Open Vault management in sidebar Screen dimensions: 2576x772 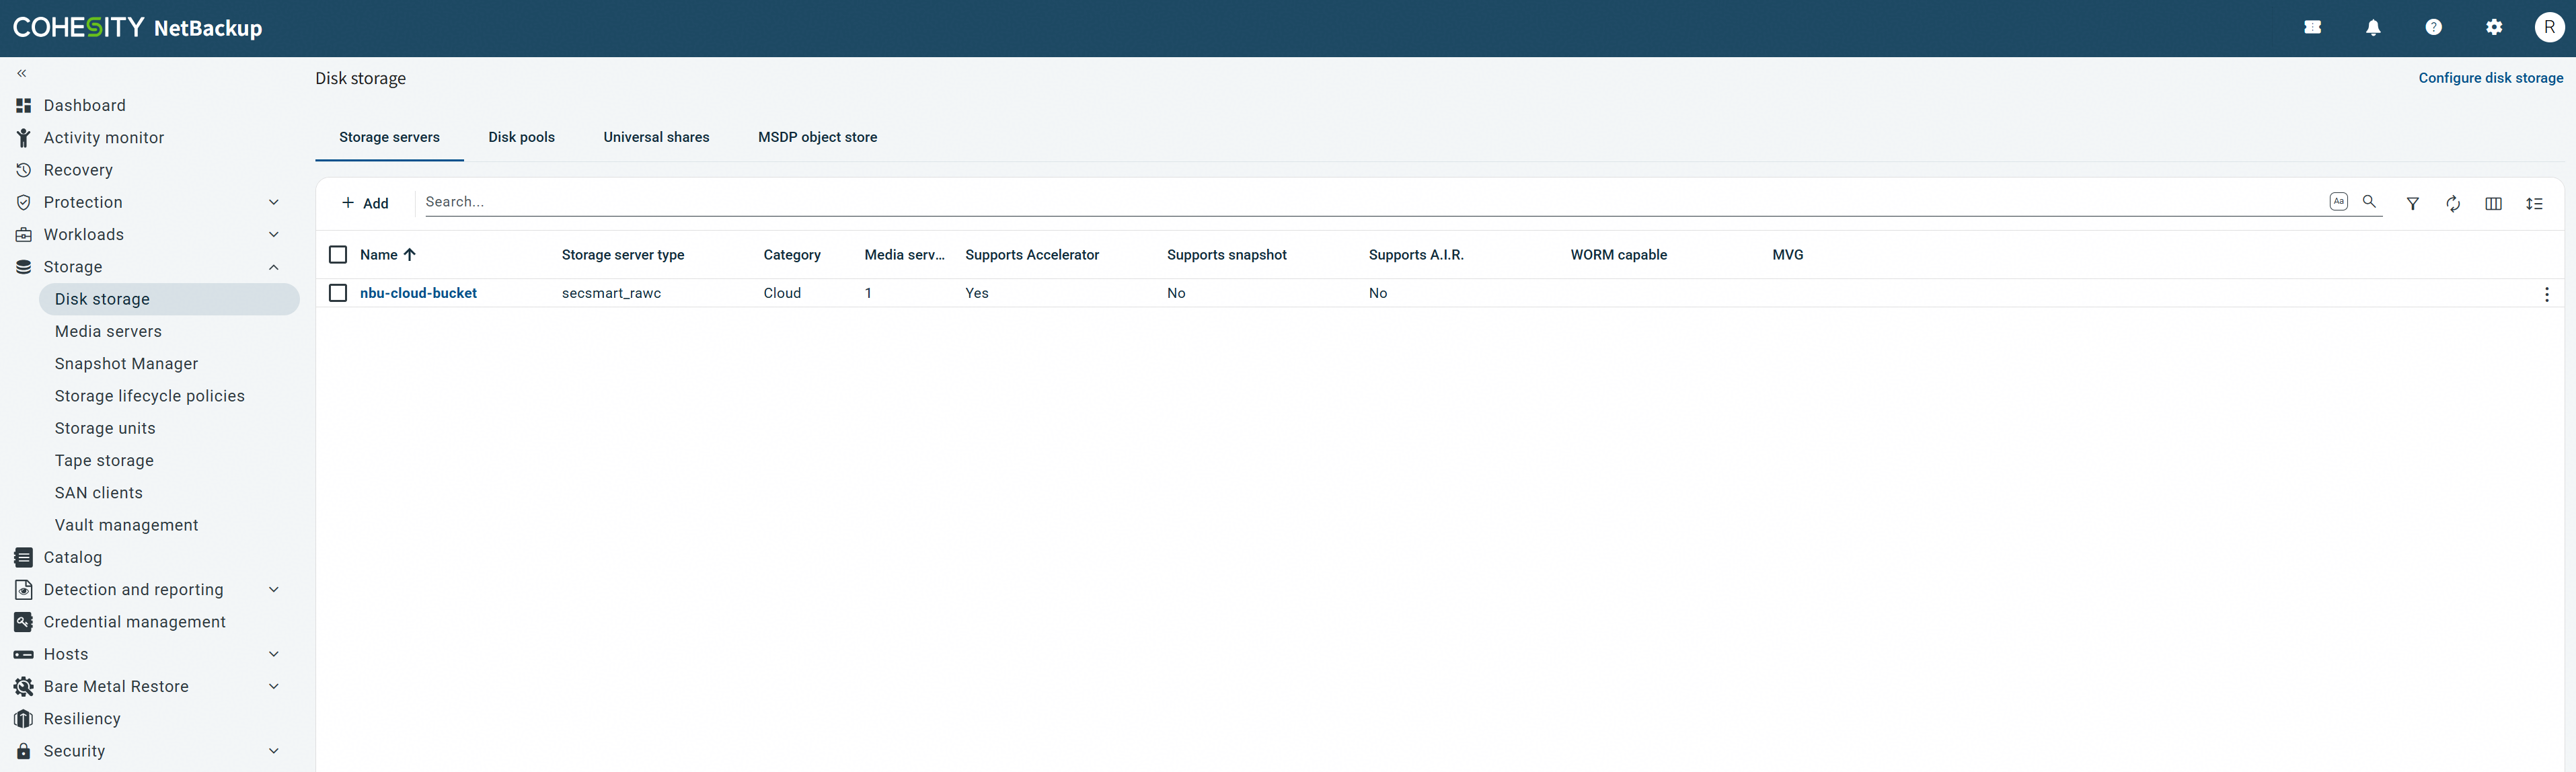[126, 525]
